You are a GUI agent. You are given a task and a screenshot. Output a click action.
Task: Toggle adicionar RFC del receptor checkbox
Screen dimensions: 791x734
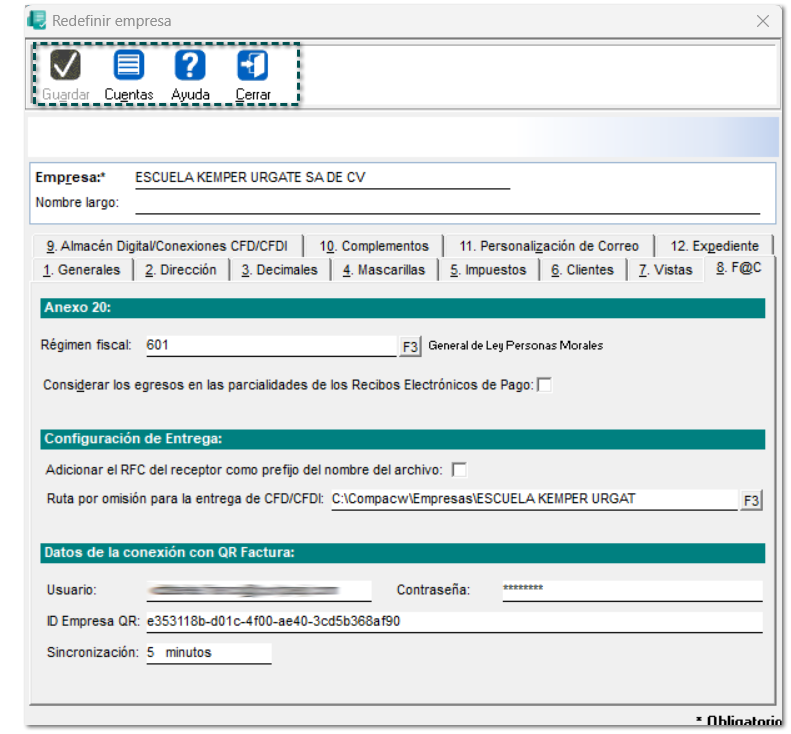coord(459,469)
